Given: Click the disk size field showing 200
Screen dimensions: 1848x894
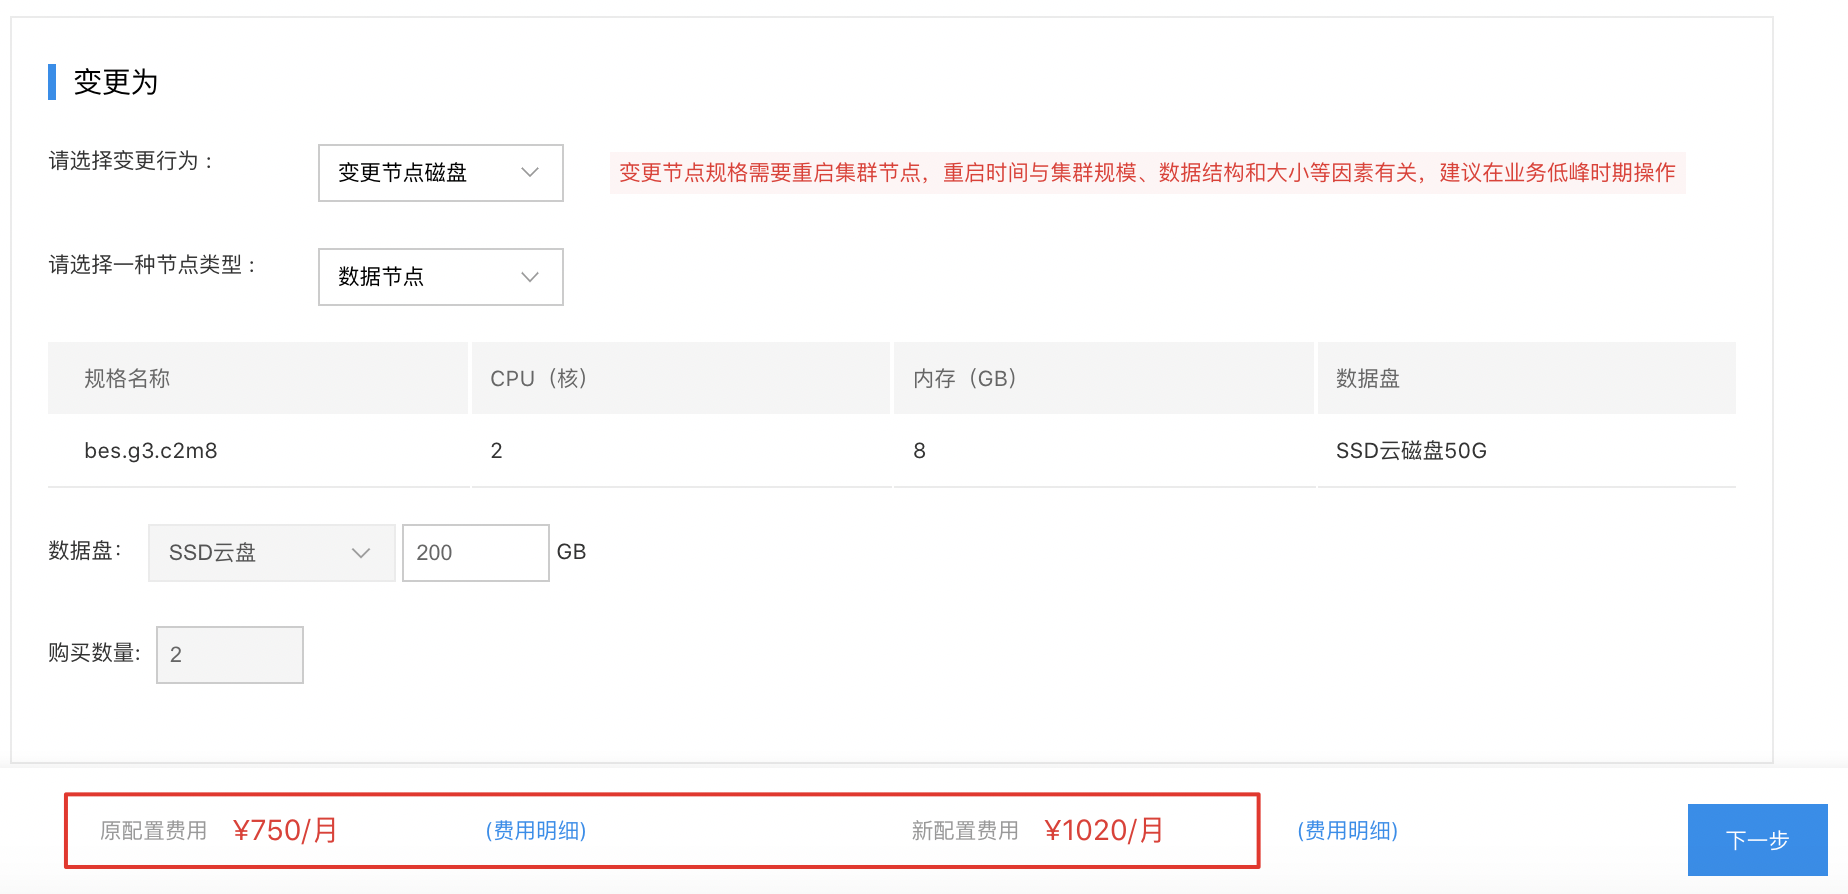Looking at the screenshot, I should tap(475, 553).
